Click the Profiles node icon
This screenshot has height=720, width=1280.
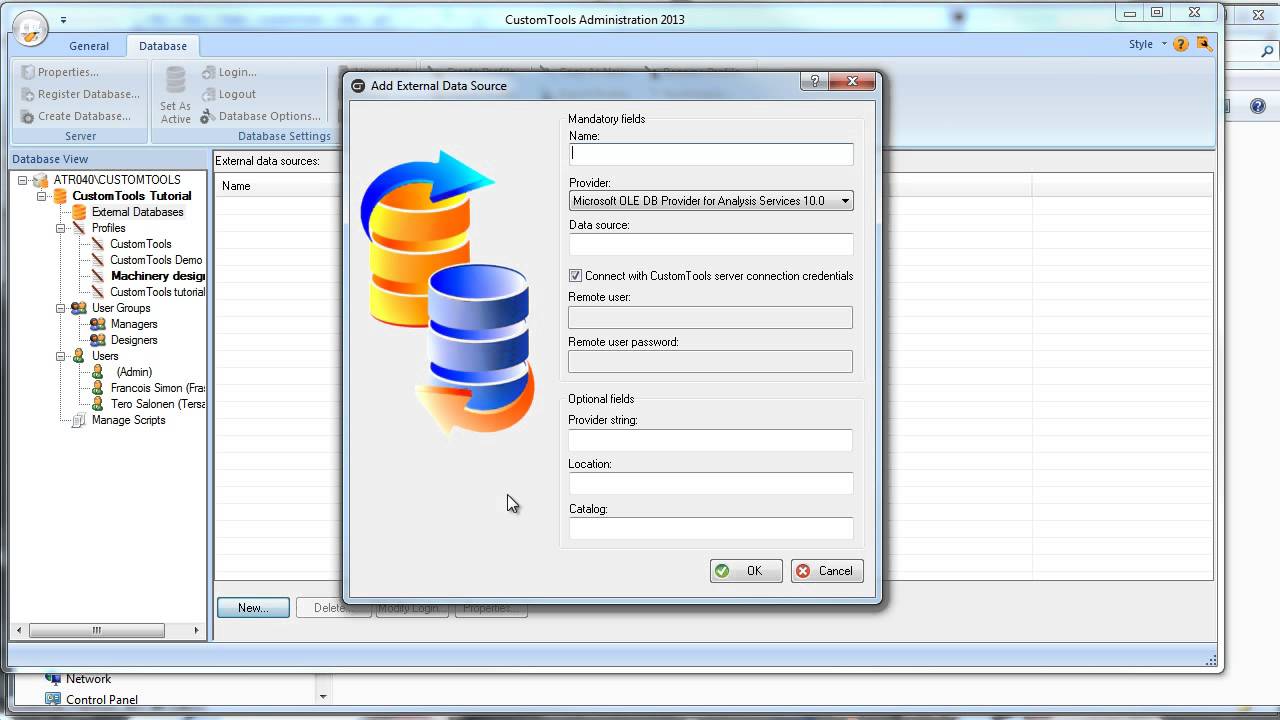point(79,228)
